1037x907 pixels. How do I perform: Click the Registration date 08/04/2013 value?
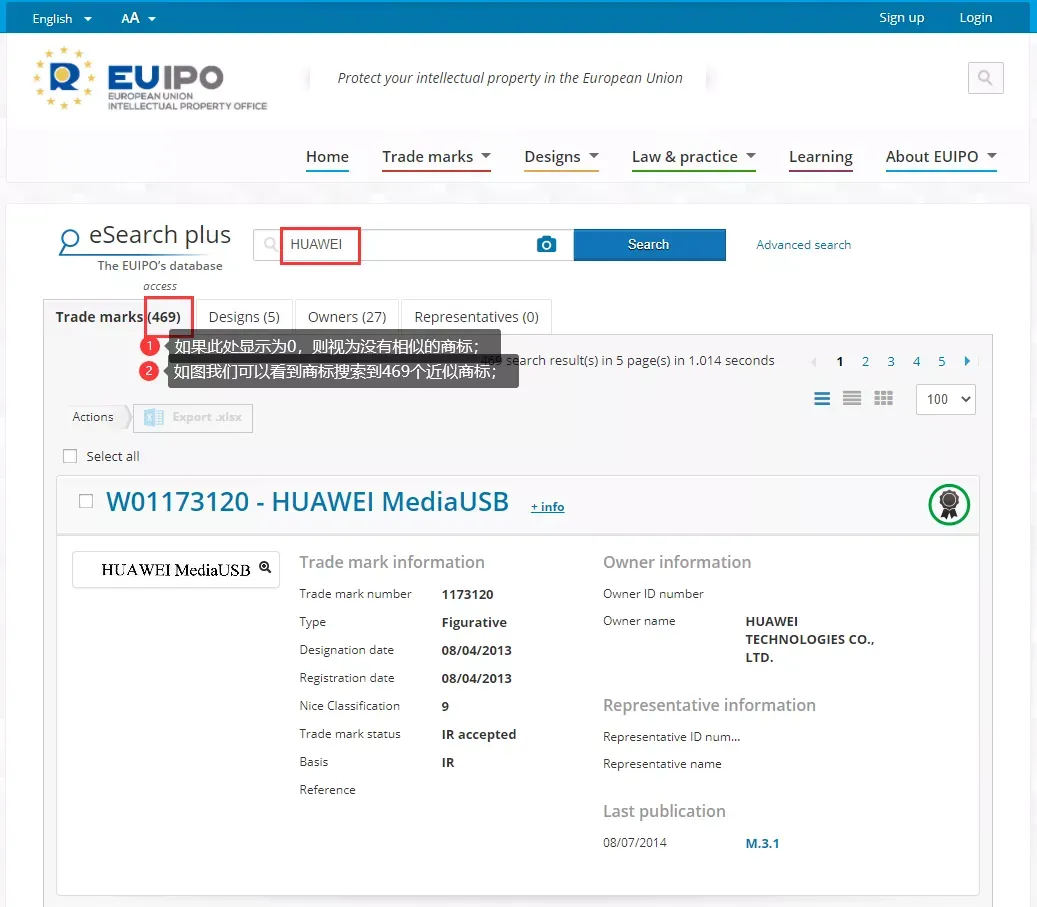click(x=476, y=679)
